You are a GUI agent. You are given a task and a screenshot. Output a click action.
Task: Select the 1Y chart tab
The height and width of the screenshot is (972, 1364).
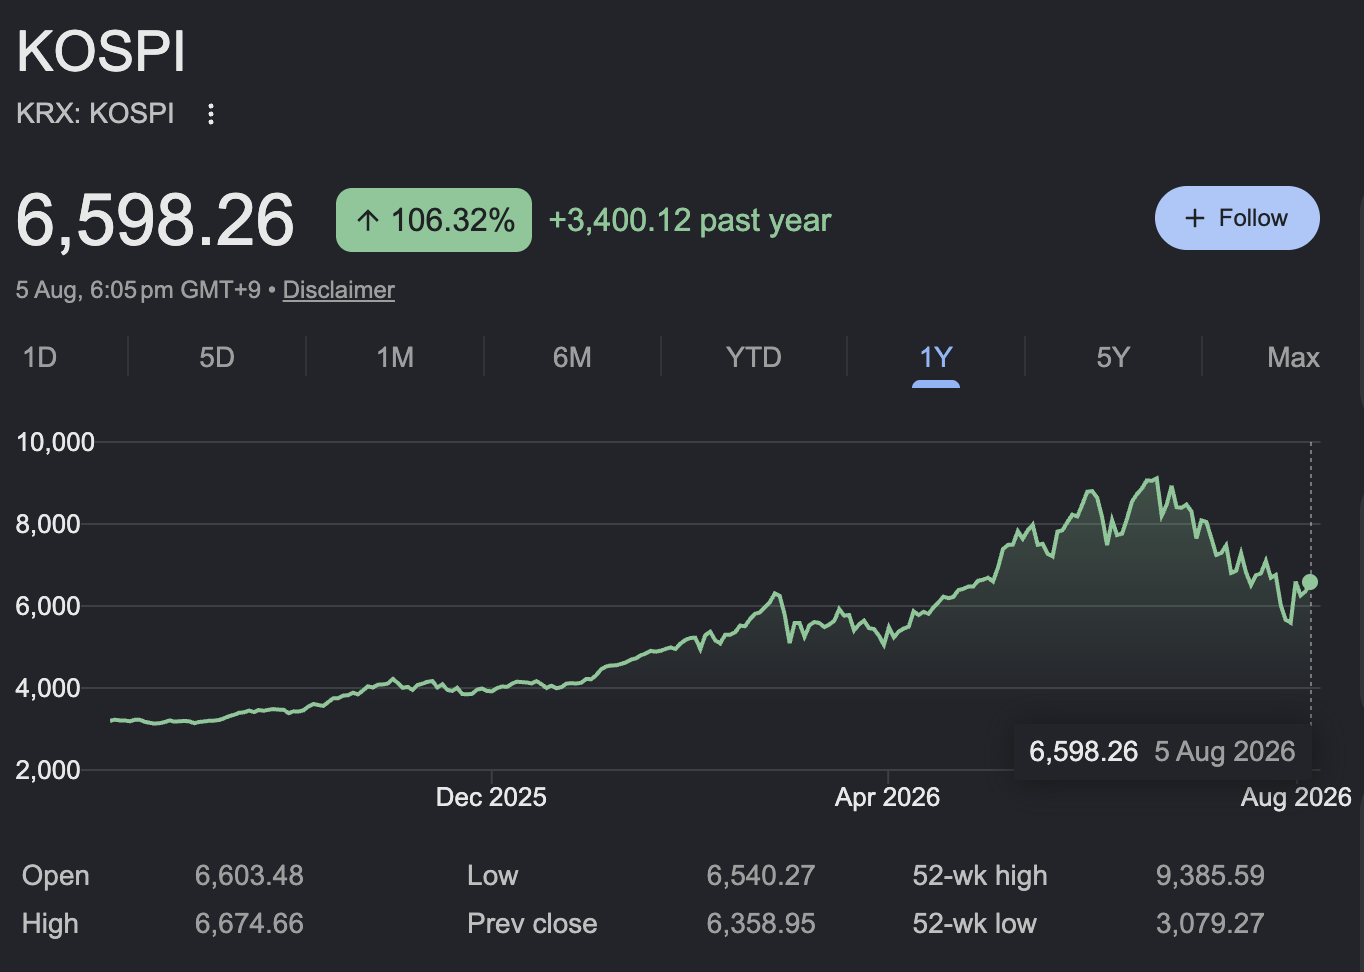tap(936, 357)
